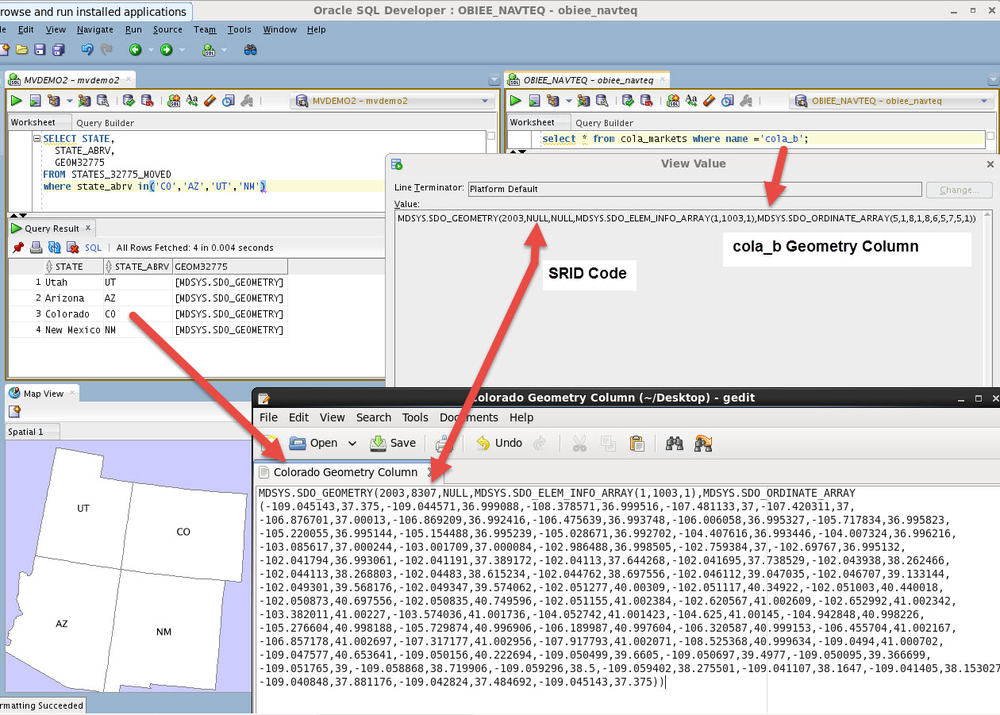1000x715 pixels.
Task: Click the gedit Undo button
Action: (499, 443)
